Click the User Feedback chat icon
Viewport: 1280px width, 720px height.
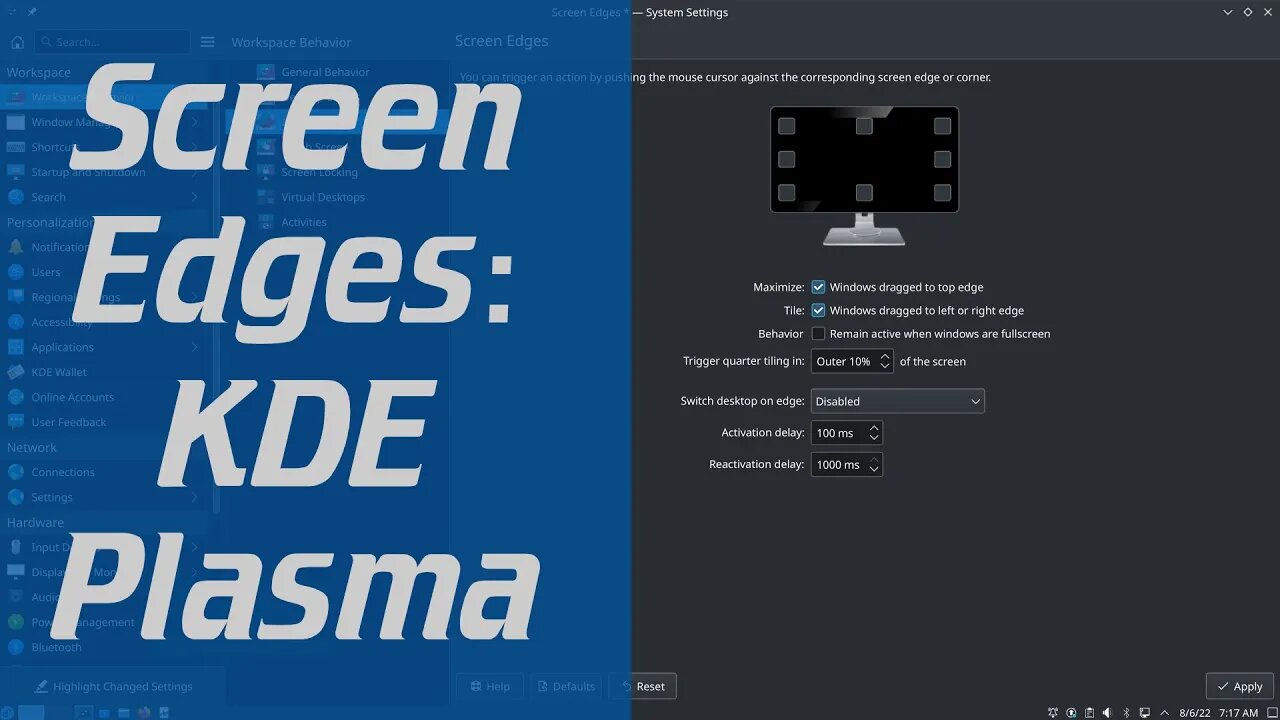[x=15, y=422]
